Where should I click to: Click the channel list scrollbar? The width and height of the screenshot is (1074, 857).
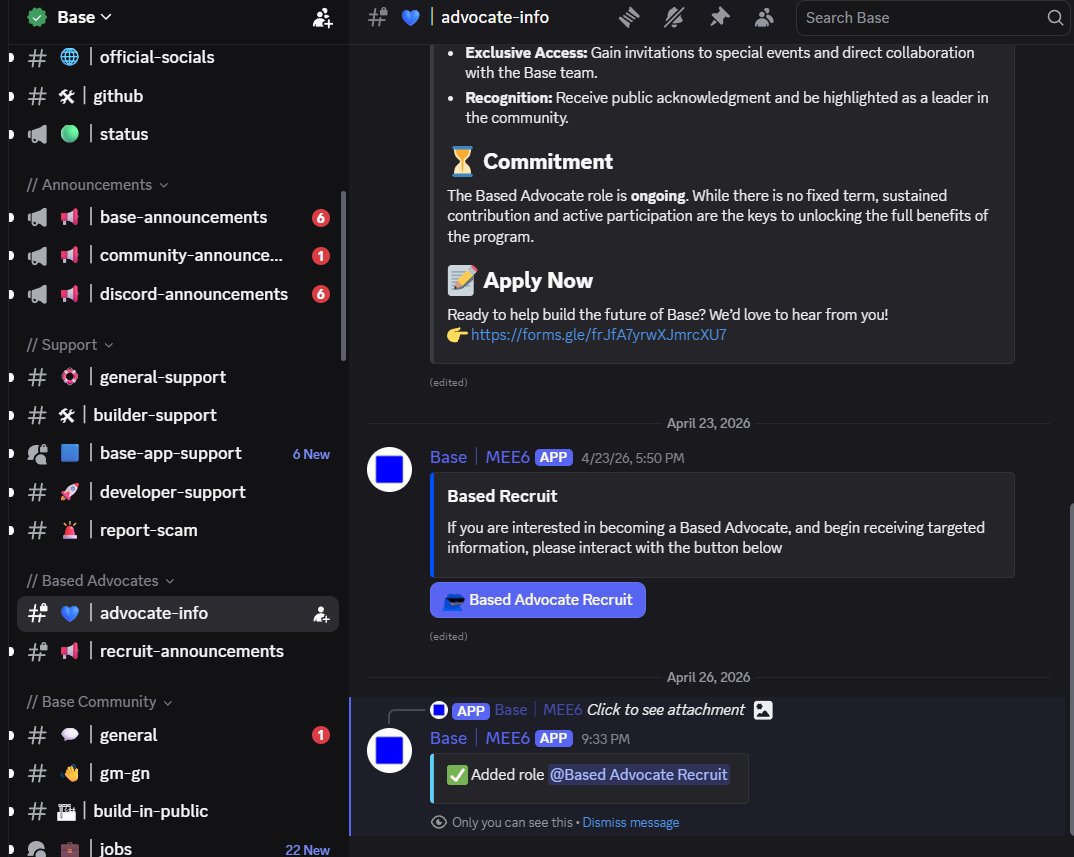(343, 276)
